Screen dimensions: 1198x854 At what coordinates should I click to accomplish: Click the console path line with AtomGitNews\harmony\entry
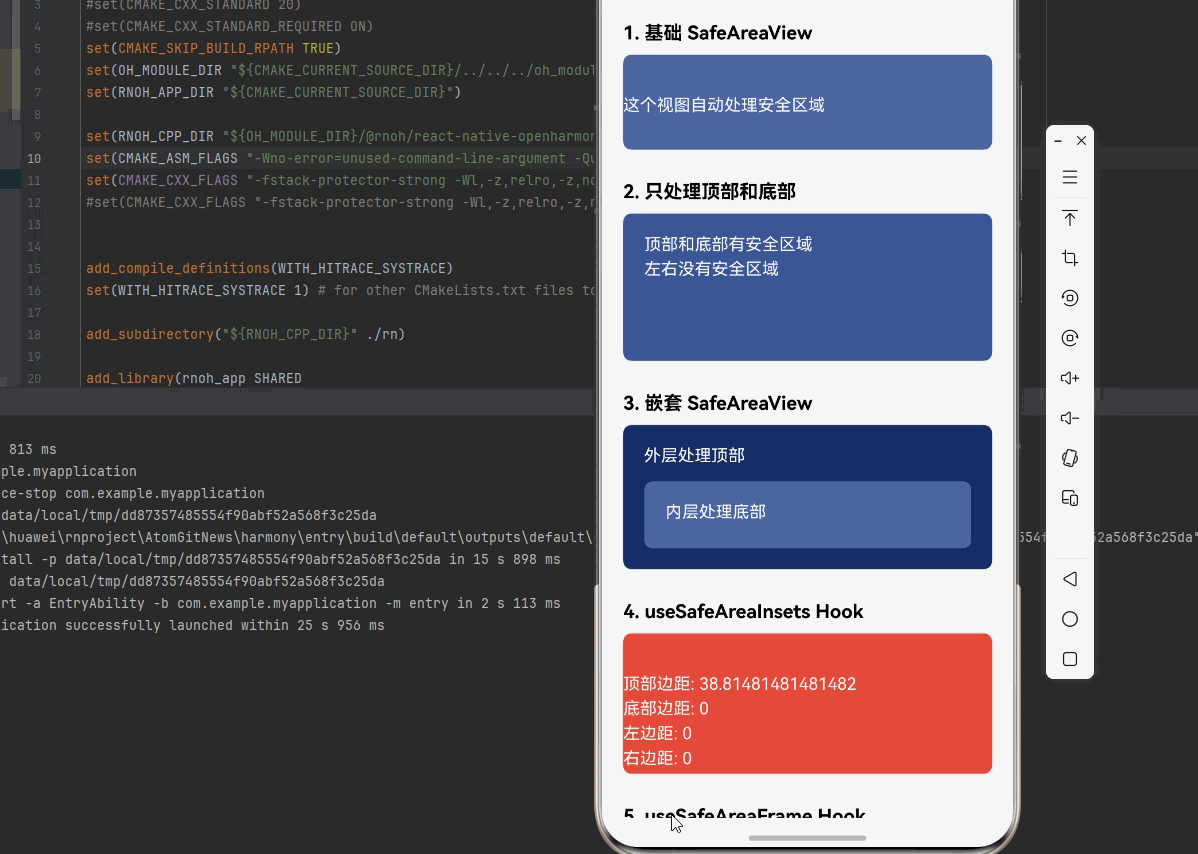(x=296, y=537)
